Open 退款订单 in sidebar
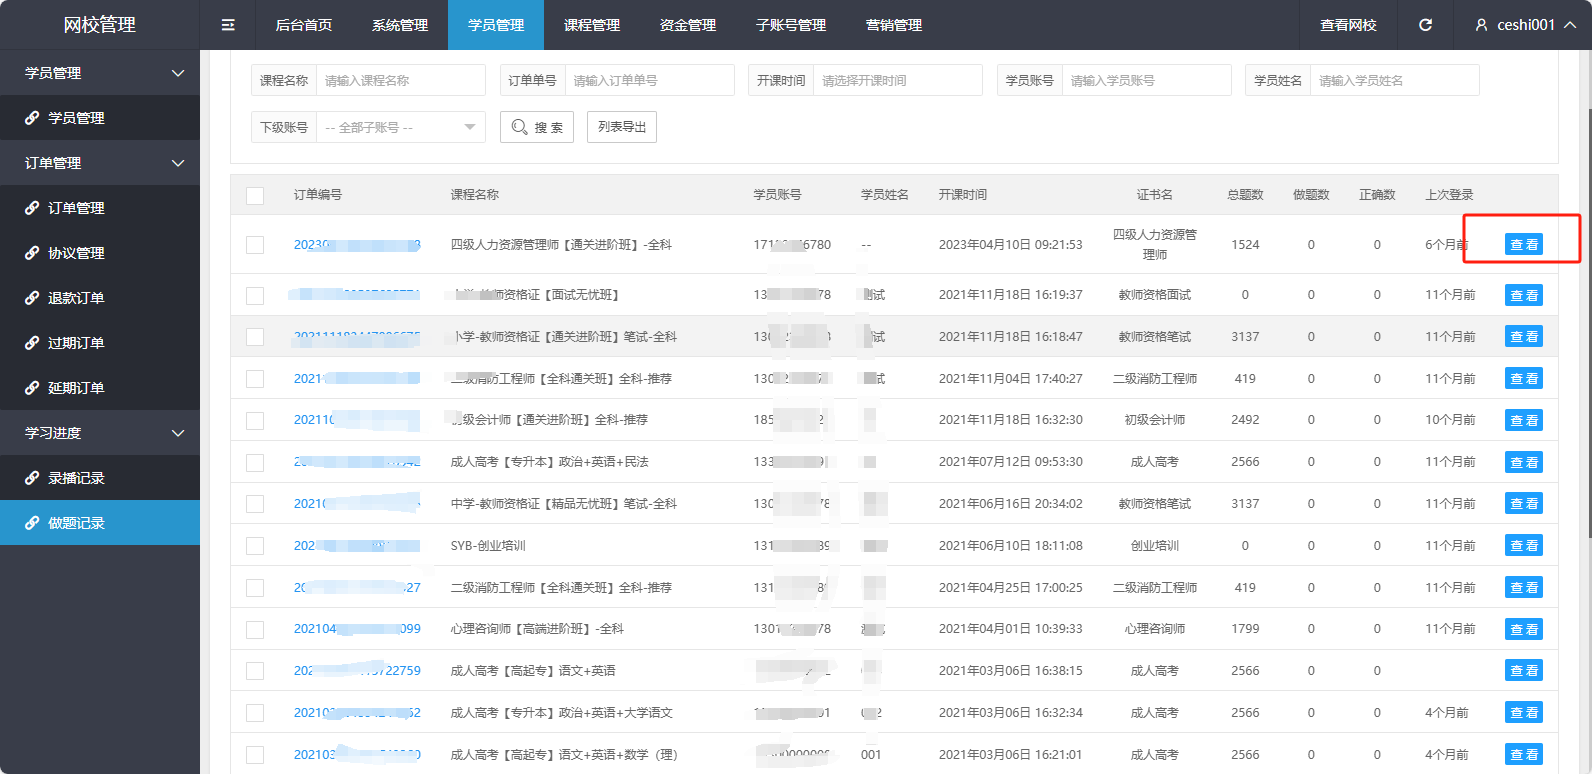Screen dimensions: 1592x774 tap(100, 298)
